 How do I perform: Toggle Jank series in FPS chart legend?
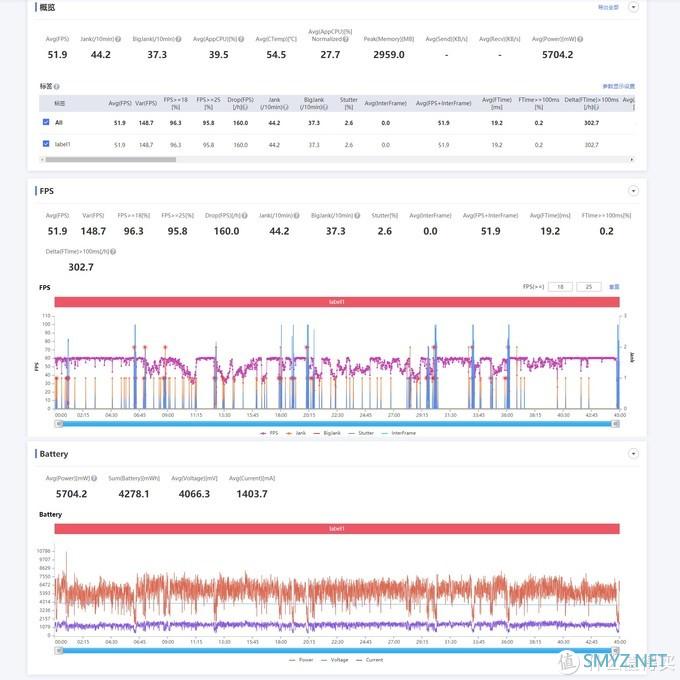click(296, 433)
